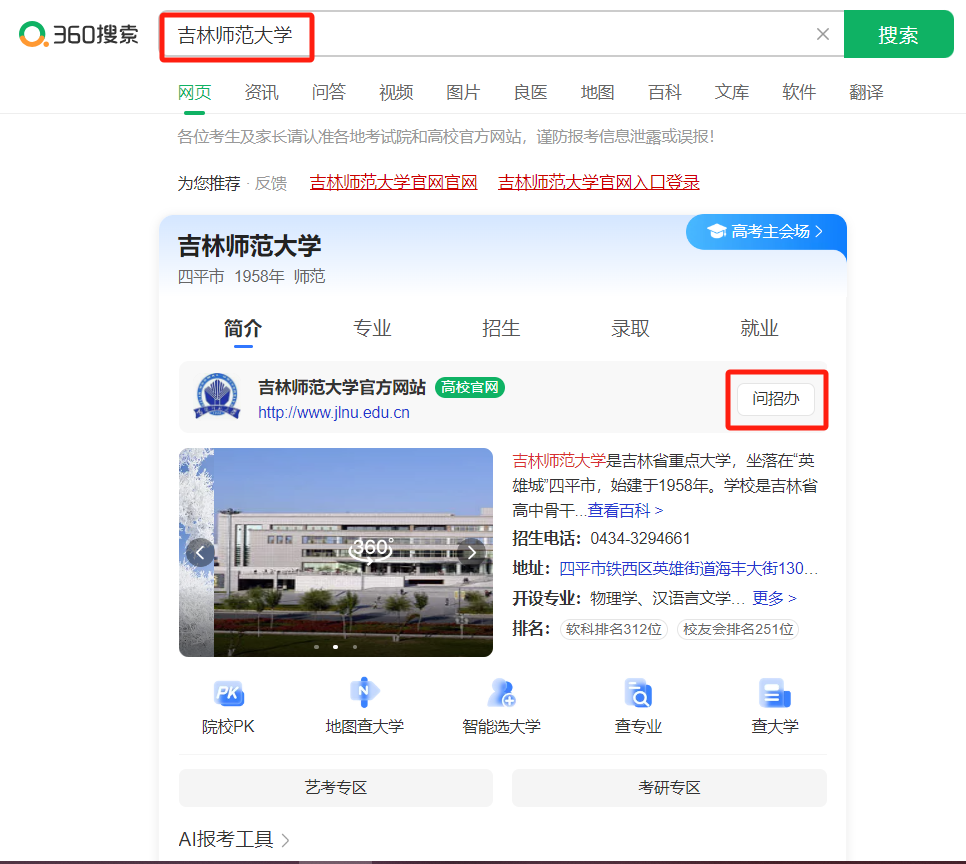
Task: Select the 简介 card tab
Action: (x=243, y=328)
